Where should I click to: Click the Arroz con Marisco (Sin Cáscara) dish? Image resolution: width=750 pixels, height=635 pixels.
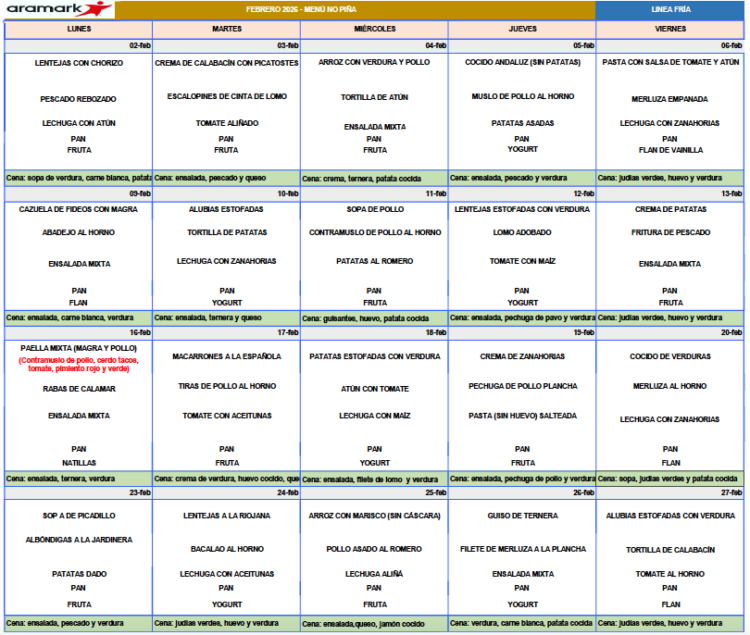coord(374,516)
